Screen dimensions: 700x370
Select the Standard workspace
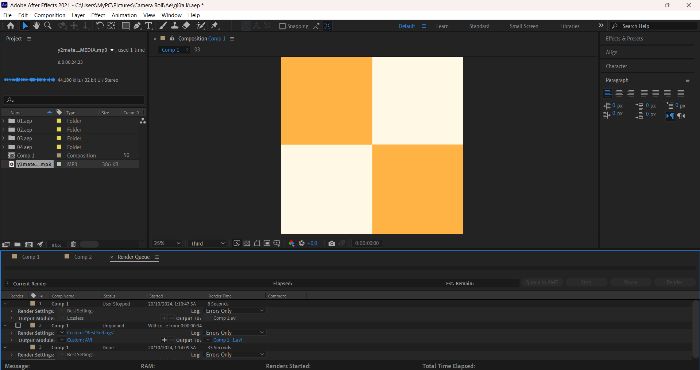click(479, 26)
